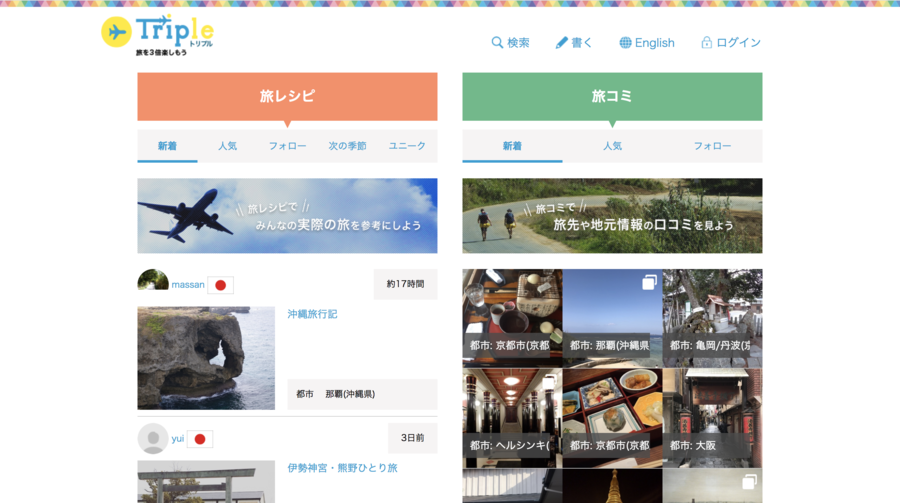Click 約17時間 timestamp label
This screenshot has height=503, width=900.
pyautogui.click(x=405, y=284)
